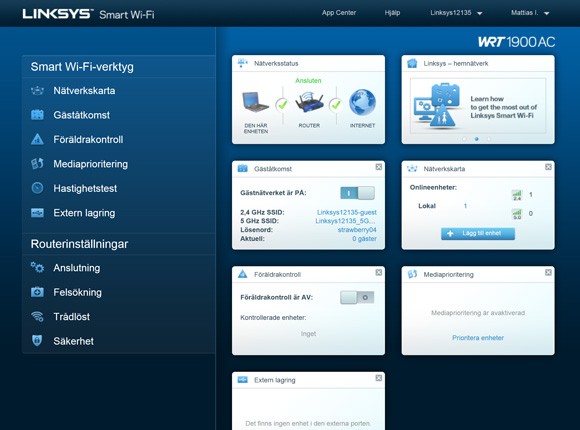Click the Mediaprioritering sidebar icon
Screen dimensions: 580x430
pyautogui.click(x=37, y=164)
